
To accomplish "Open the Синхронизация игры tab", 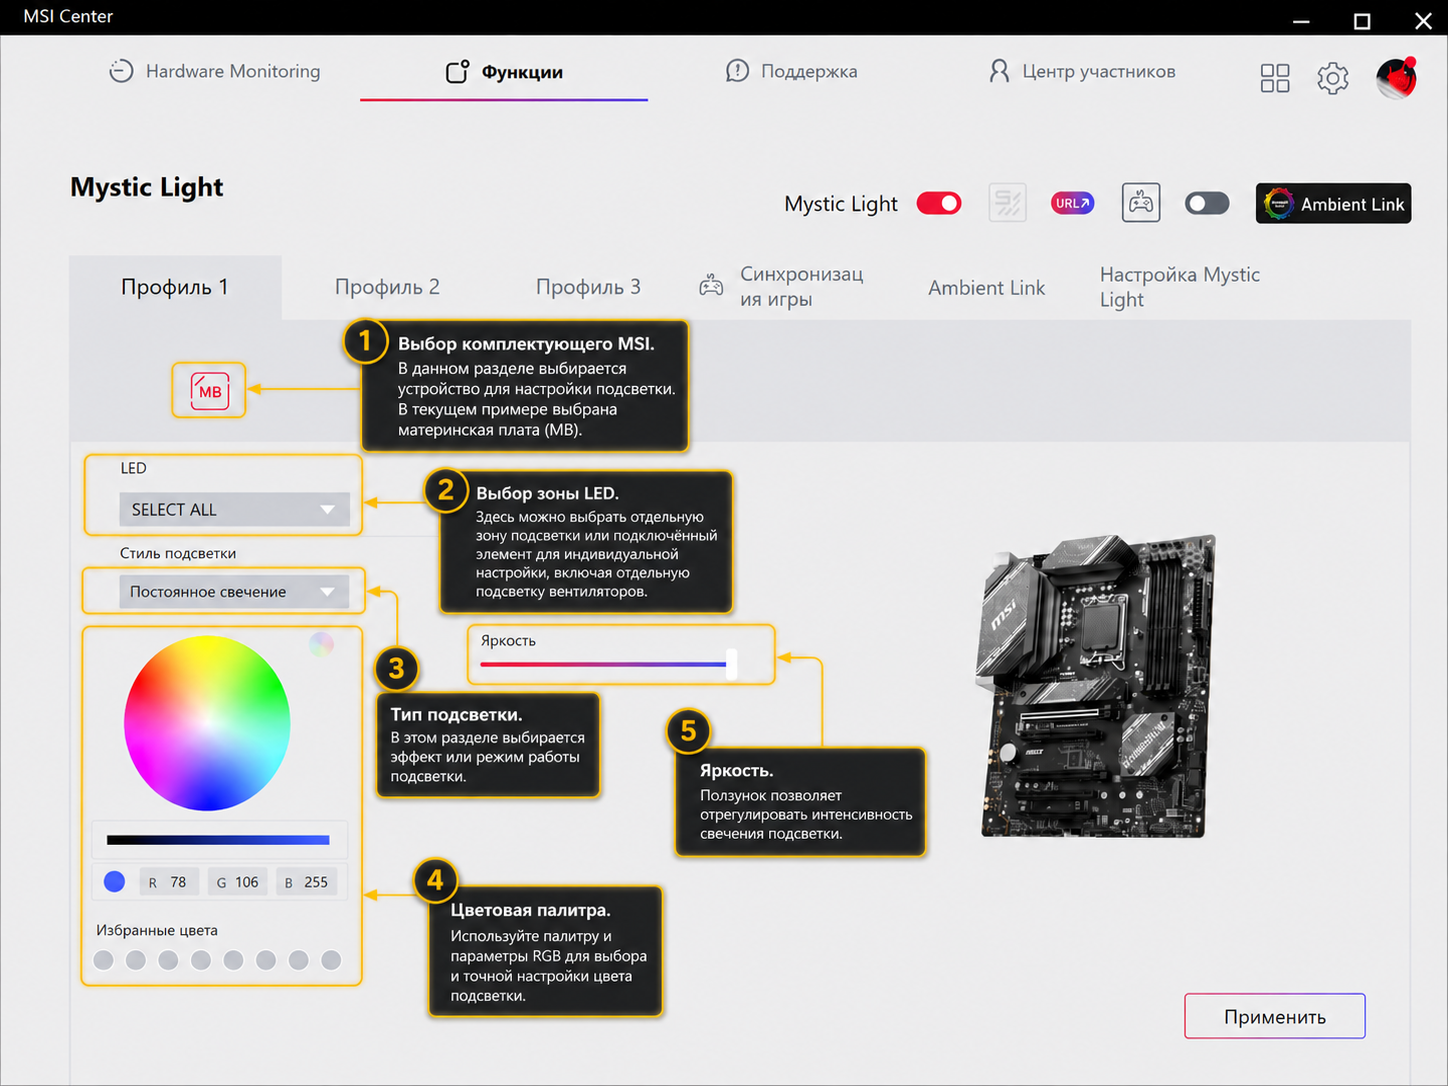I will 781,287.
